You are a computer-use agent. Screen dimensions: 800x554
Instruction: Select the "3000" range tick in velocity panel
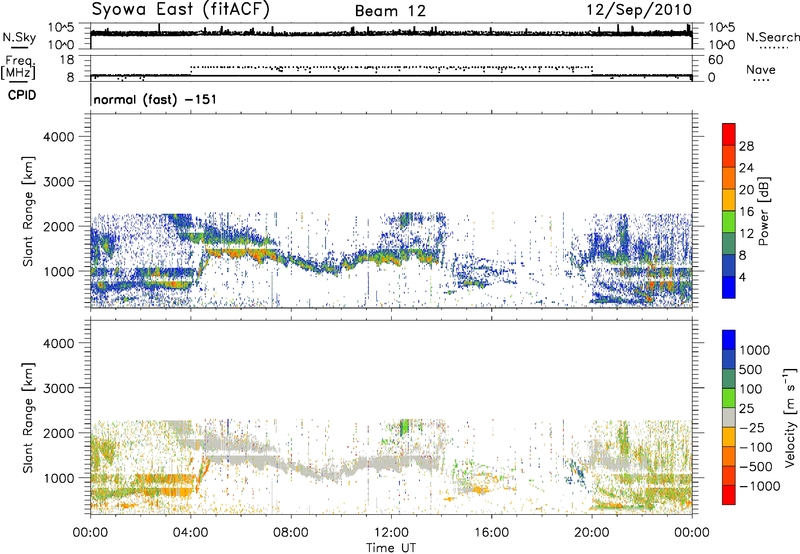point(59,388)
